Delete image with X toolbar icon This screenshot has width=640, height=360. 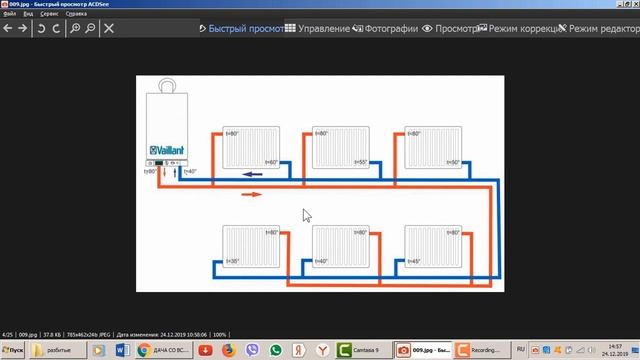point(109,28)
